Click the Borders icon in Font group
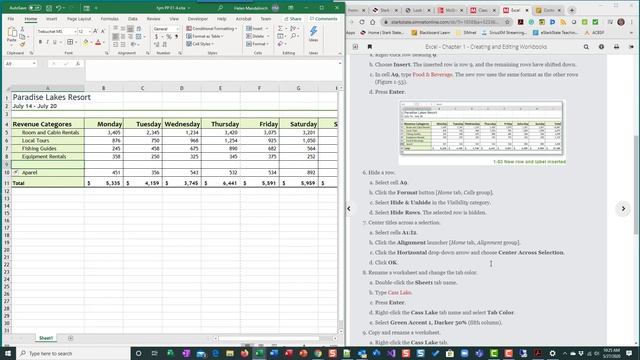The height and width of the screenshot is (360, 640). 70,42
